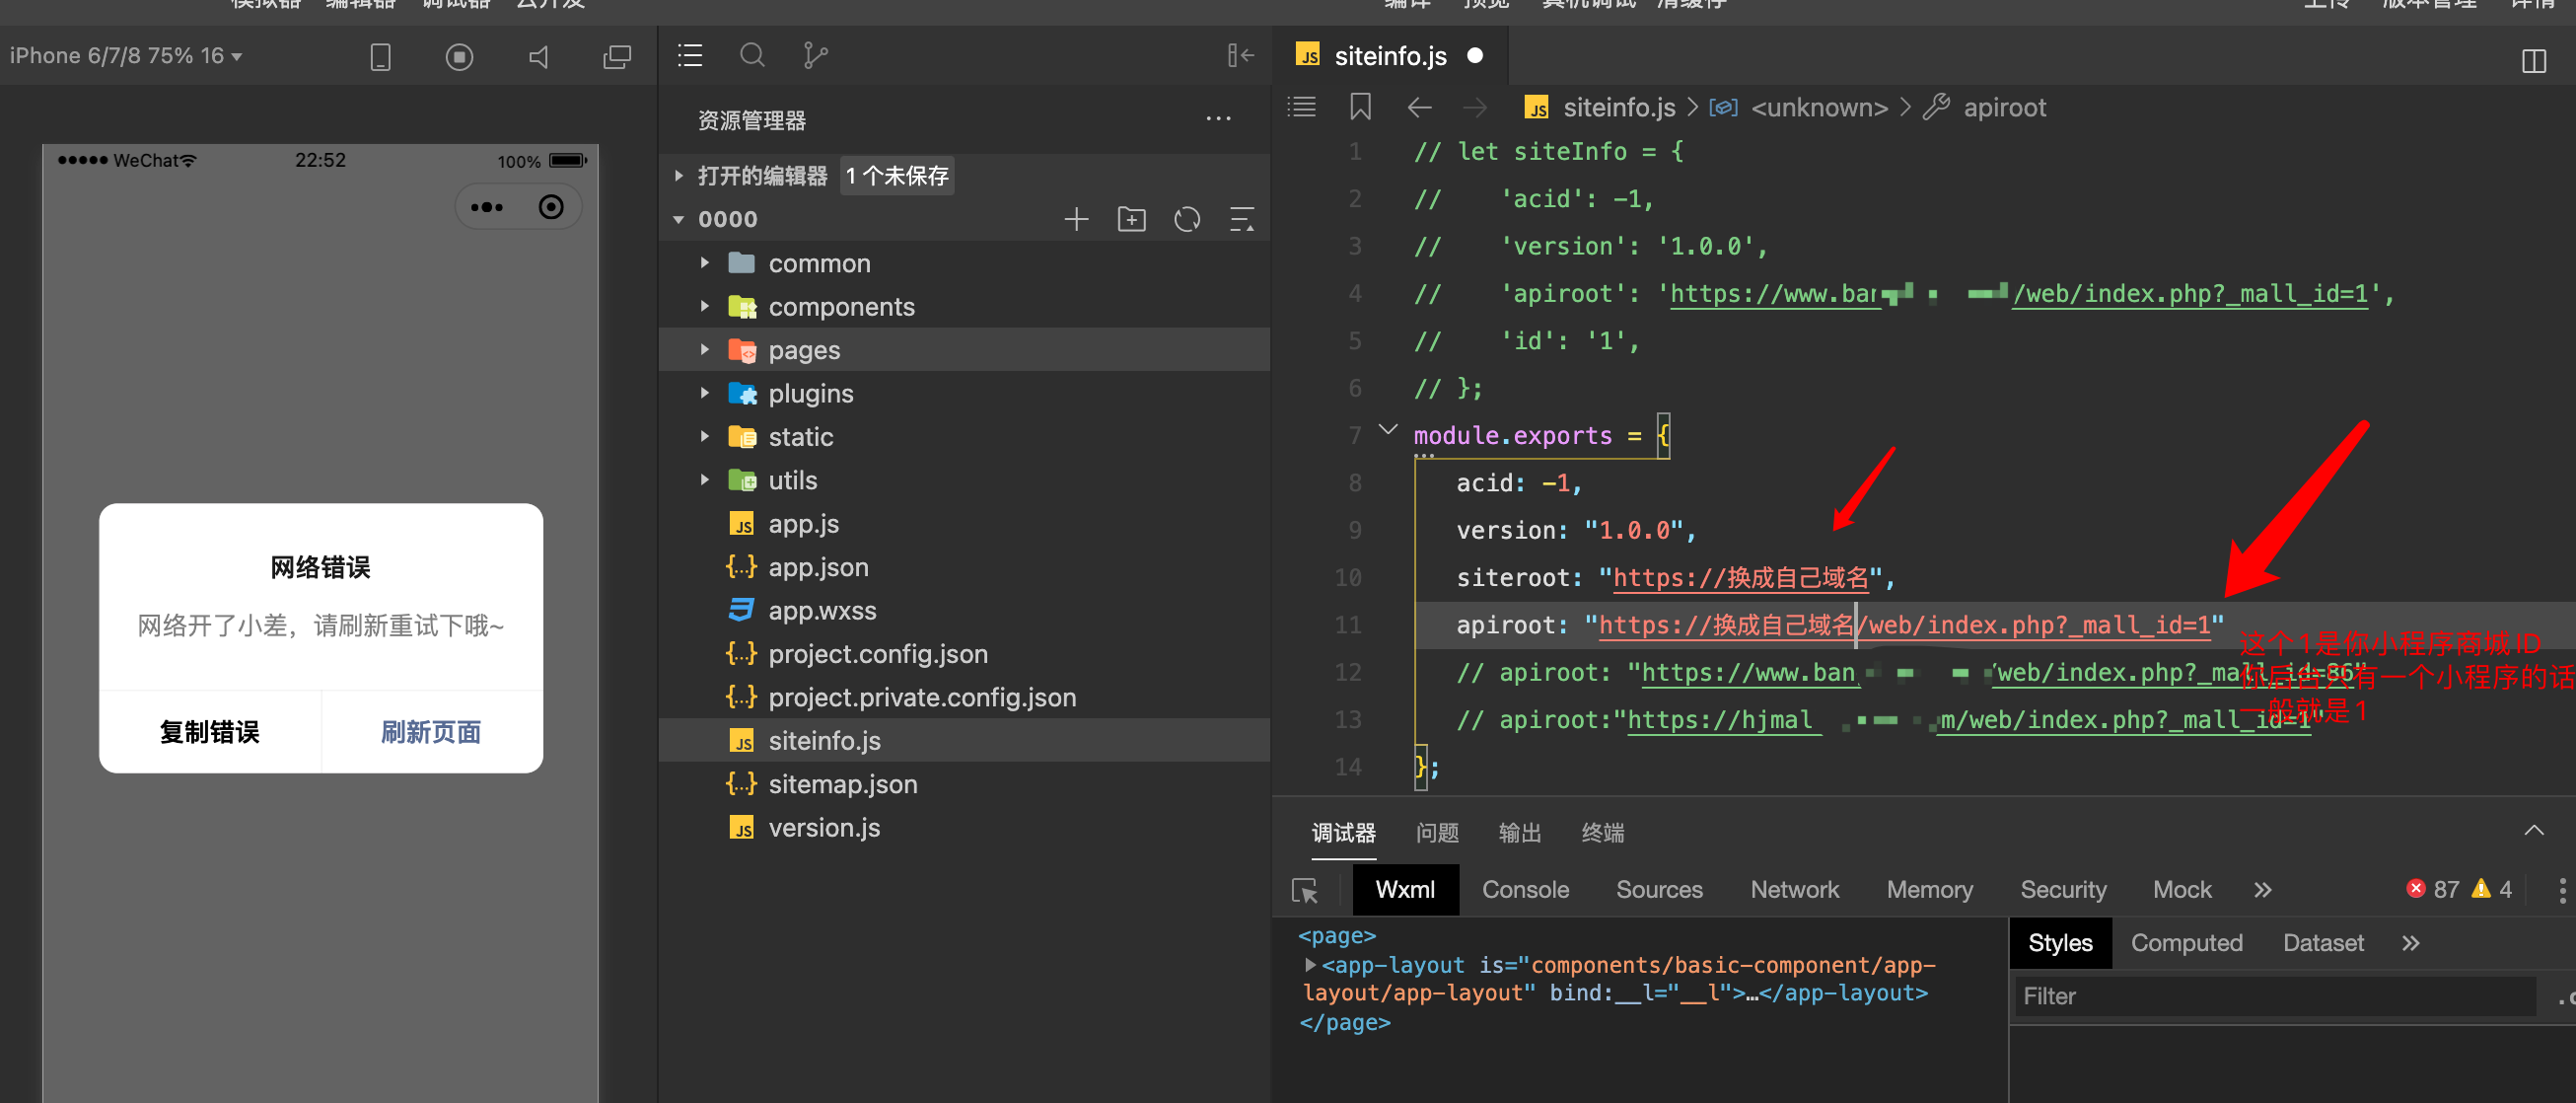This screenshot has width=2576, height=1103.
Task: Switch to the Network tab
Action: pos(1794,889)
